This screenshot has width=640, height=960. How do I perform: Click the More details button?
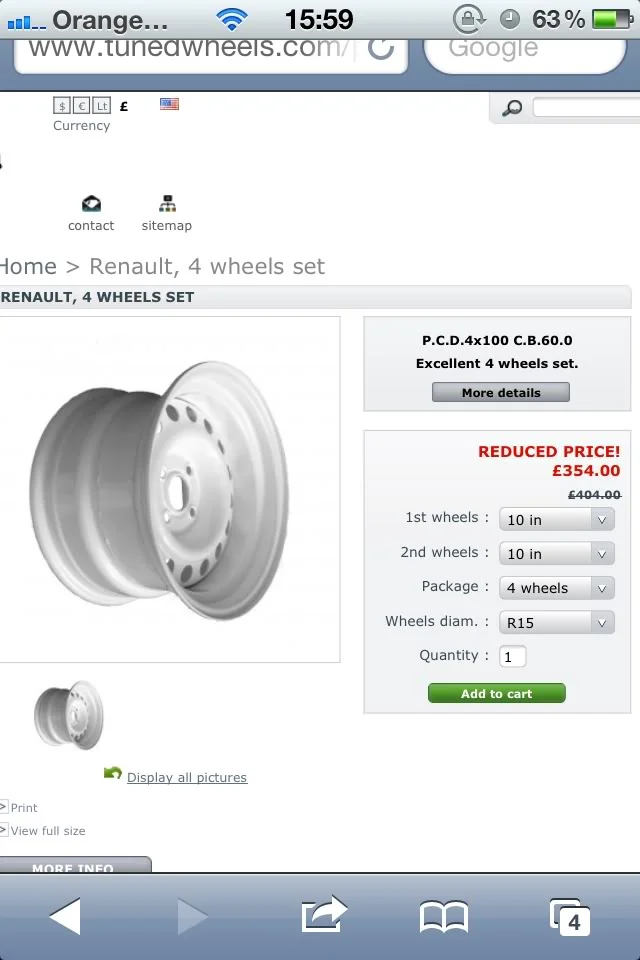tap(501, 392)
